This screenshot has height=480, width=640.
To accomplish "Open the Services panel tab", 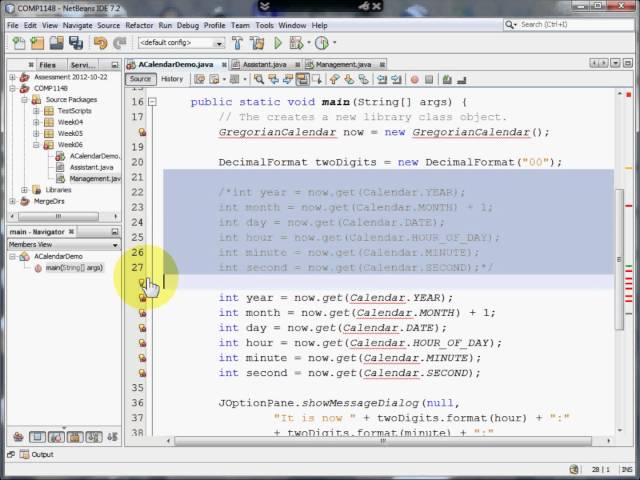I will pos(83,65).
